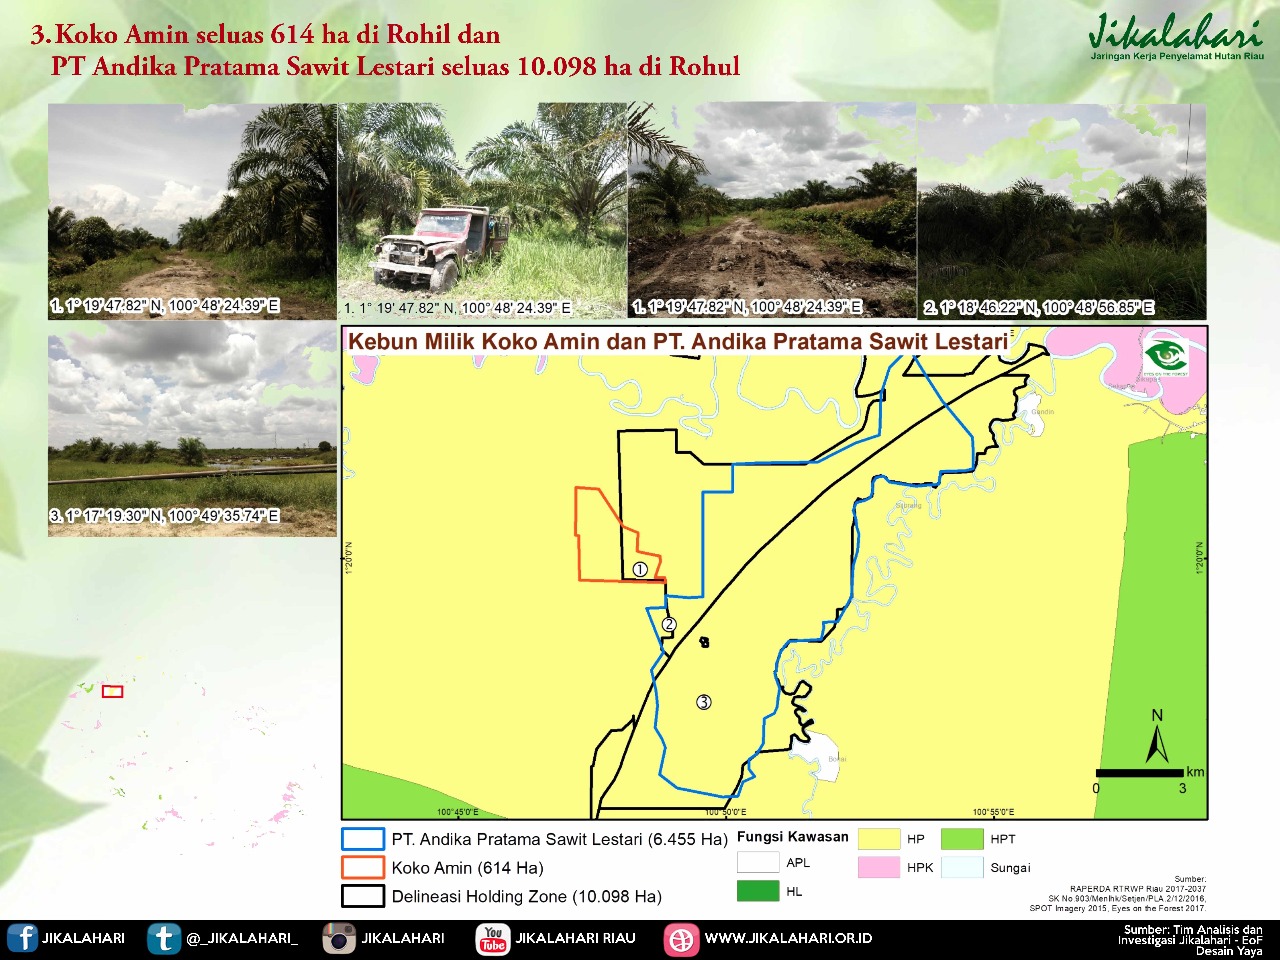Click the blue PT. Andika legend box

coord(363,839)
